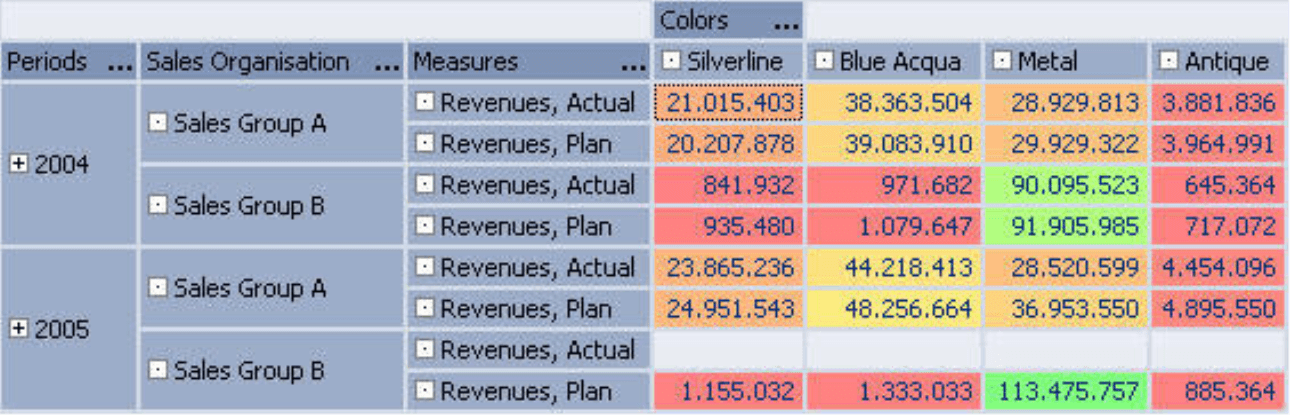Click the red Antique cell 645.364
This screenshot has height=415, width=1290.
click(1217, 185)
